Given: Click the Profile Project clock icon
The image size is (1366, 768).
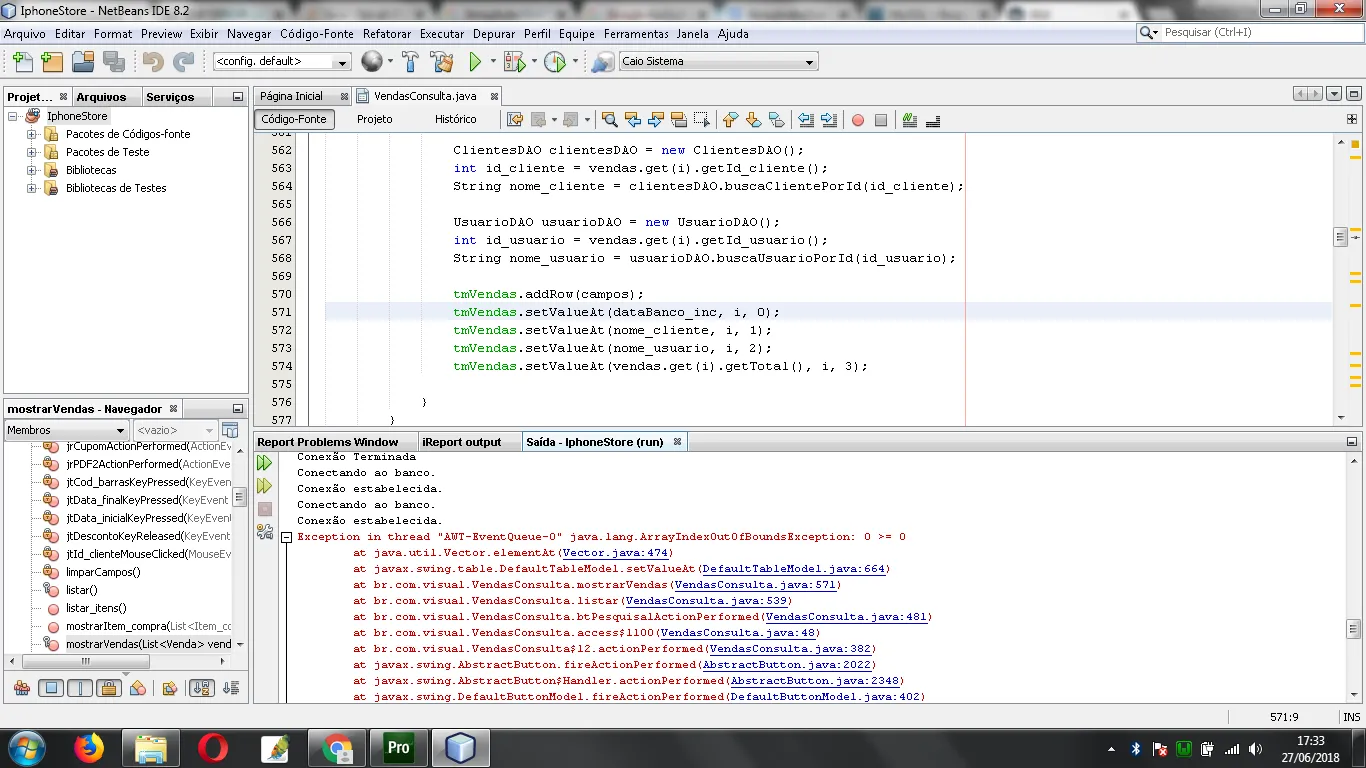Looking at the screenshot, I should click(x=555, y=62).
